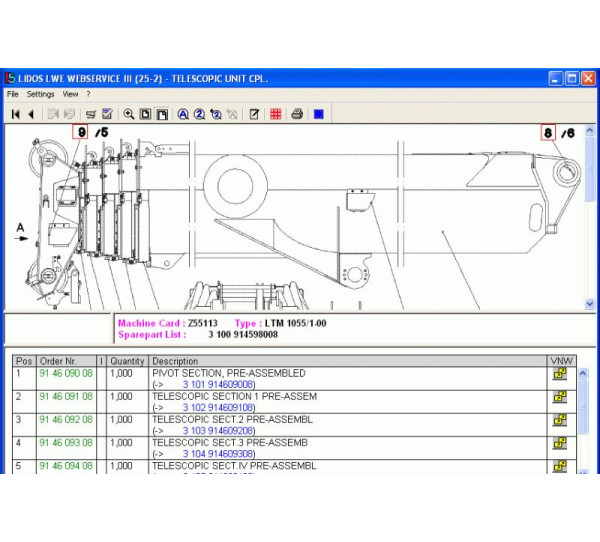Click the circled 2 toolbar icon
The image size is (600, 542).
coord(199,114)
